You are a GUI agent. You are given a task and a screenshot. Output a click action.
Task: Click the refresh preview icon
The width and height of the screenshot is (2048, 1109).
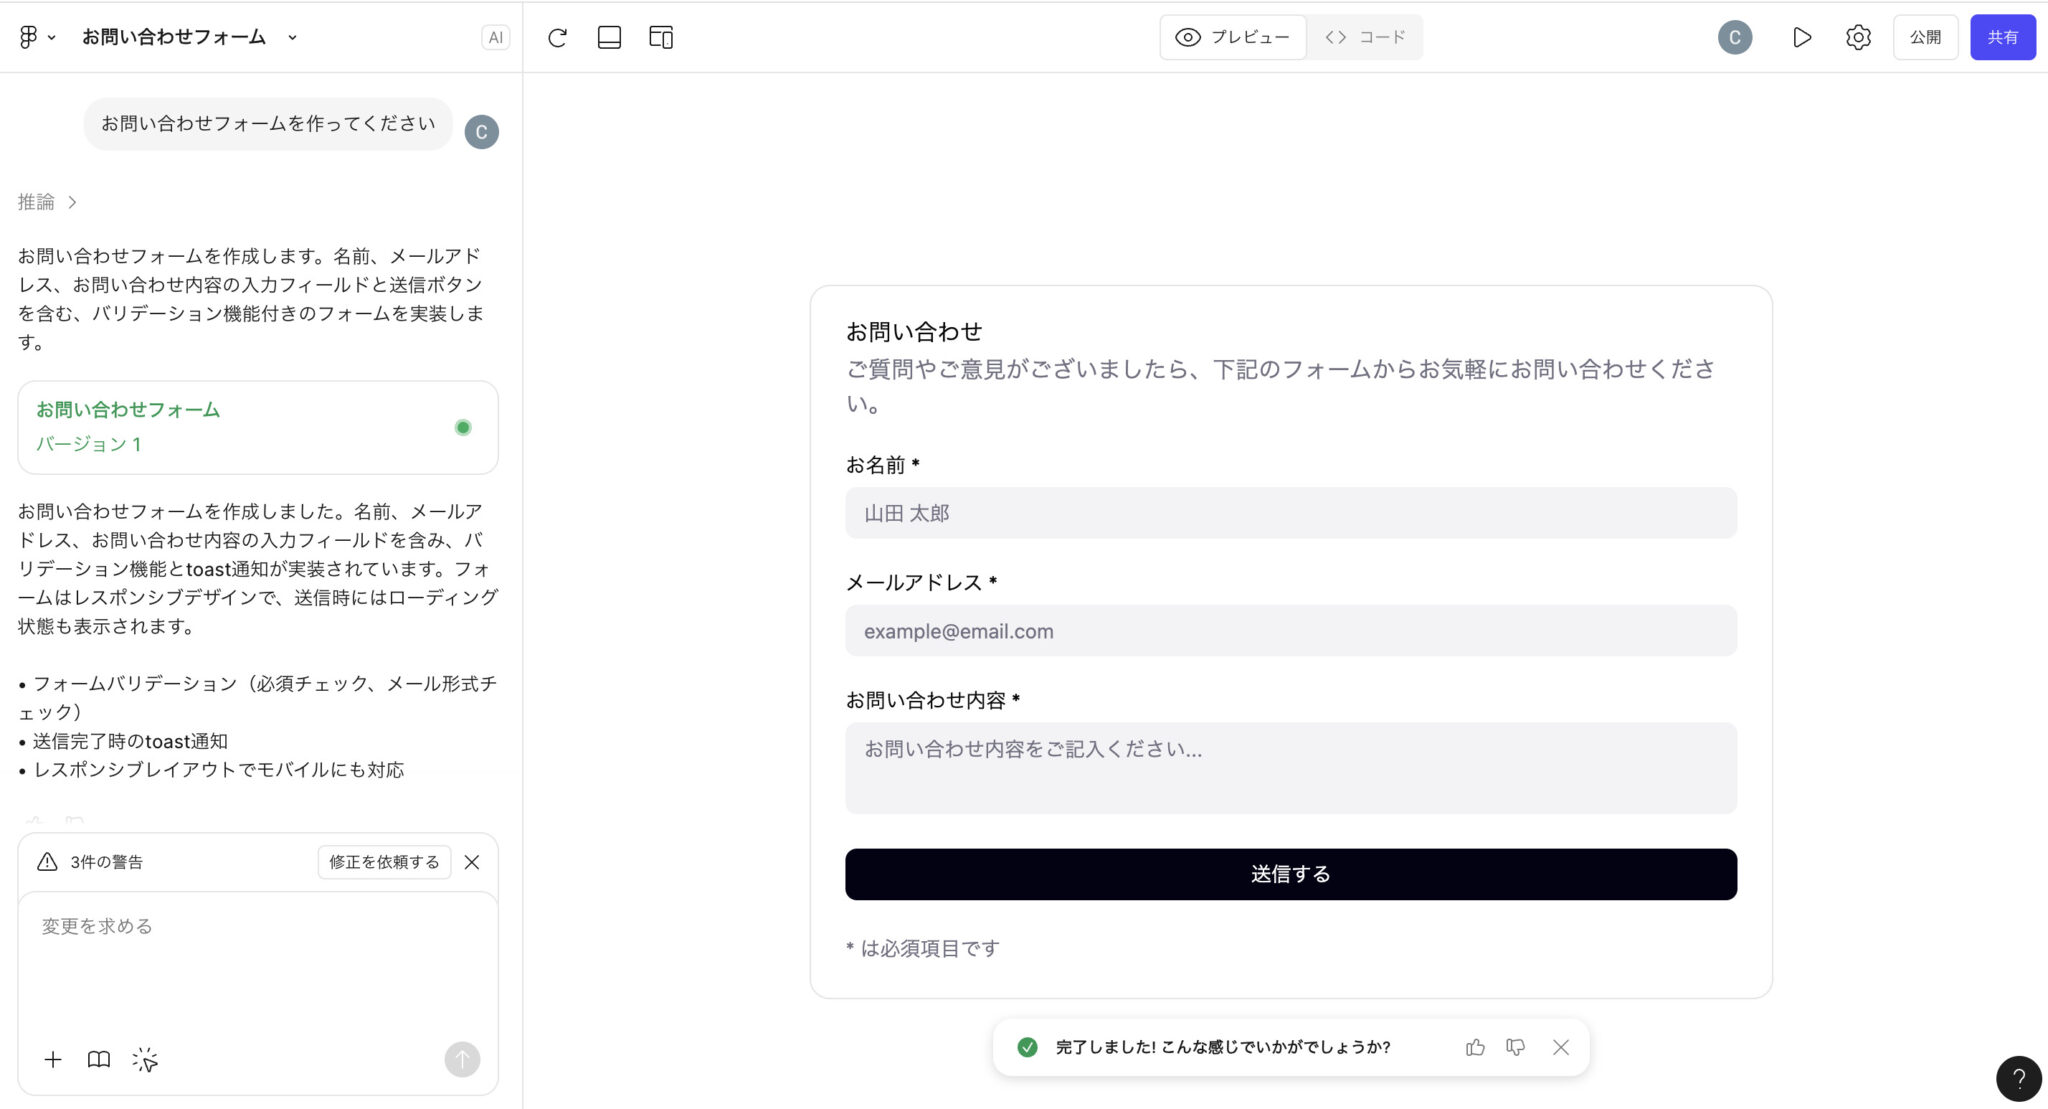point(558,38)
